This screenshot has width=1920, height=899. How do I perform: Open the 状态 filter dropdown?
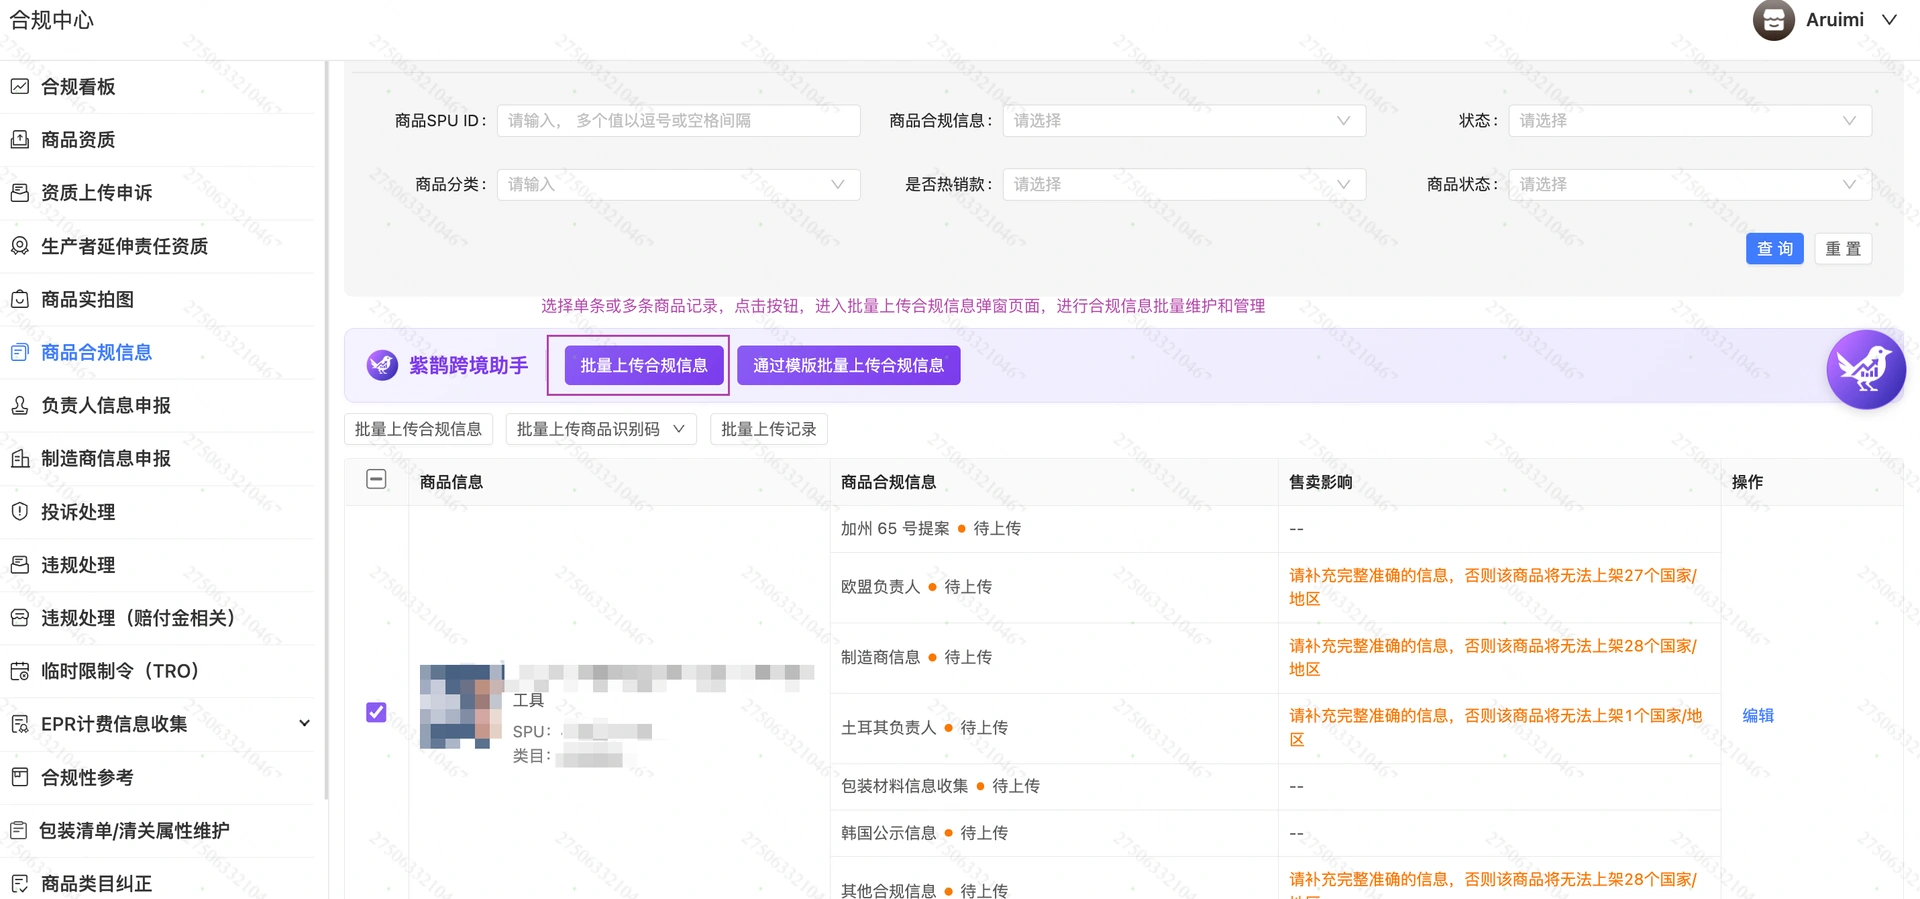1690,121
